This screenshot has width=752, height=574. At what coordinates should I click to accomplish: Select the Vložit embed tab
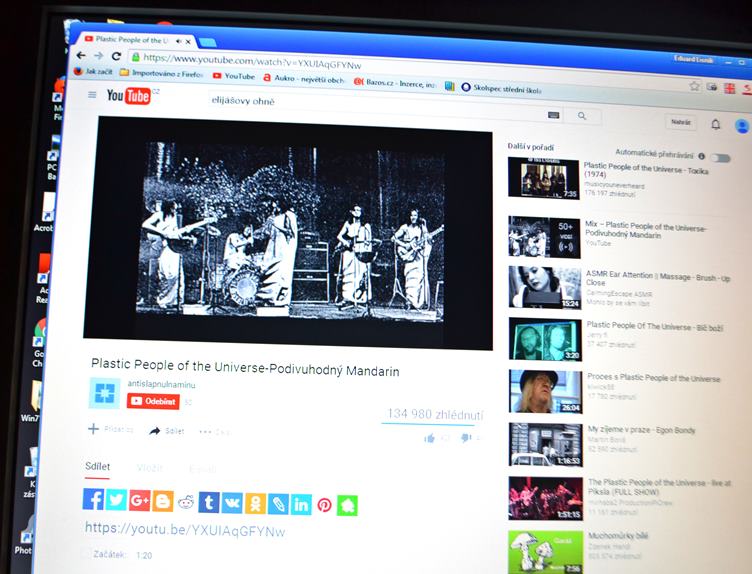click(149, 468)
